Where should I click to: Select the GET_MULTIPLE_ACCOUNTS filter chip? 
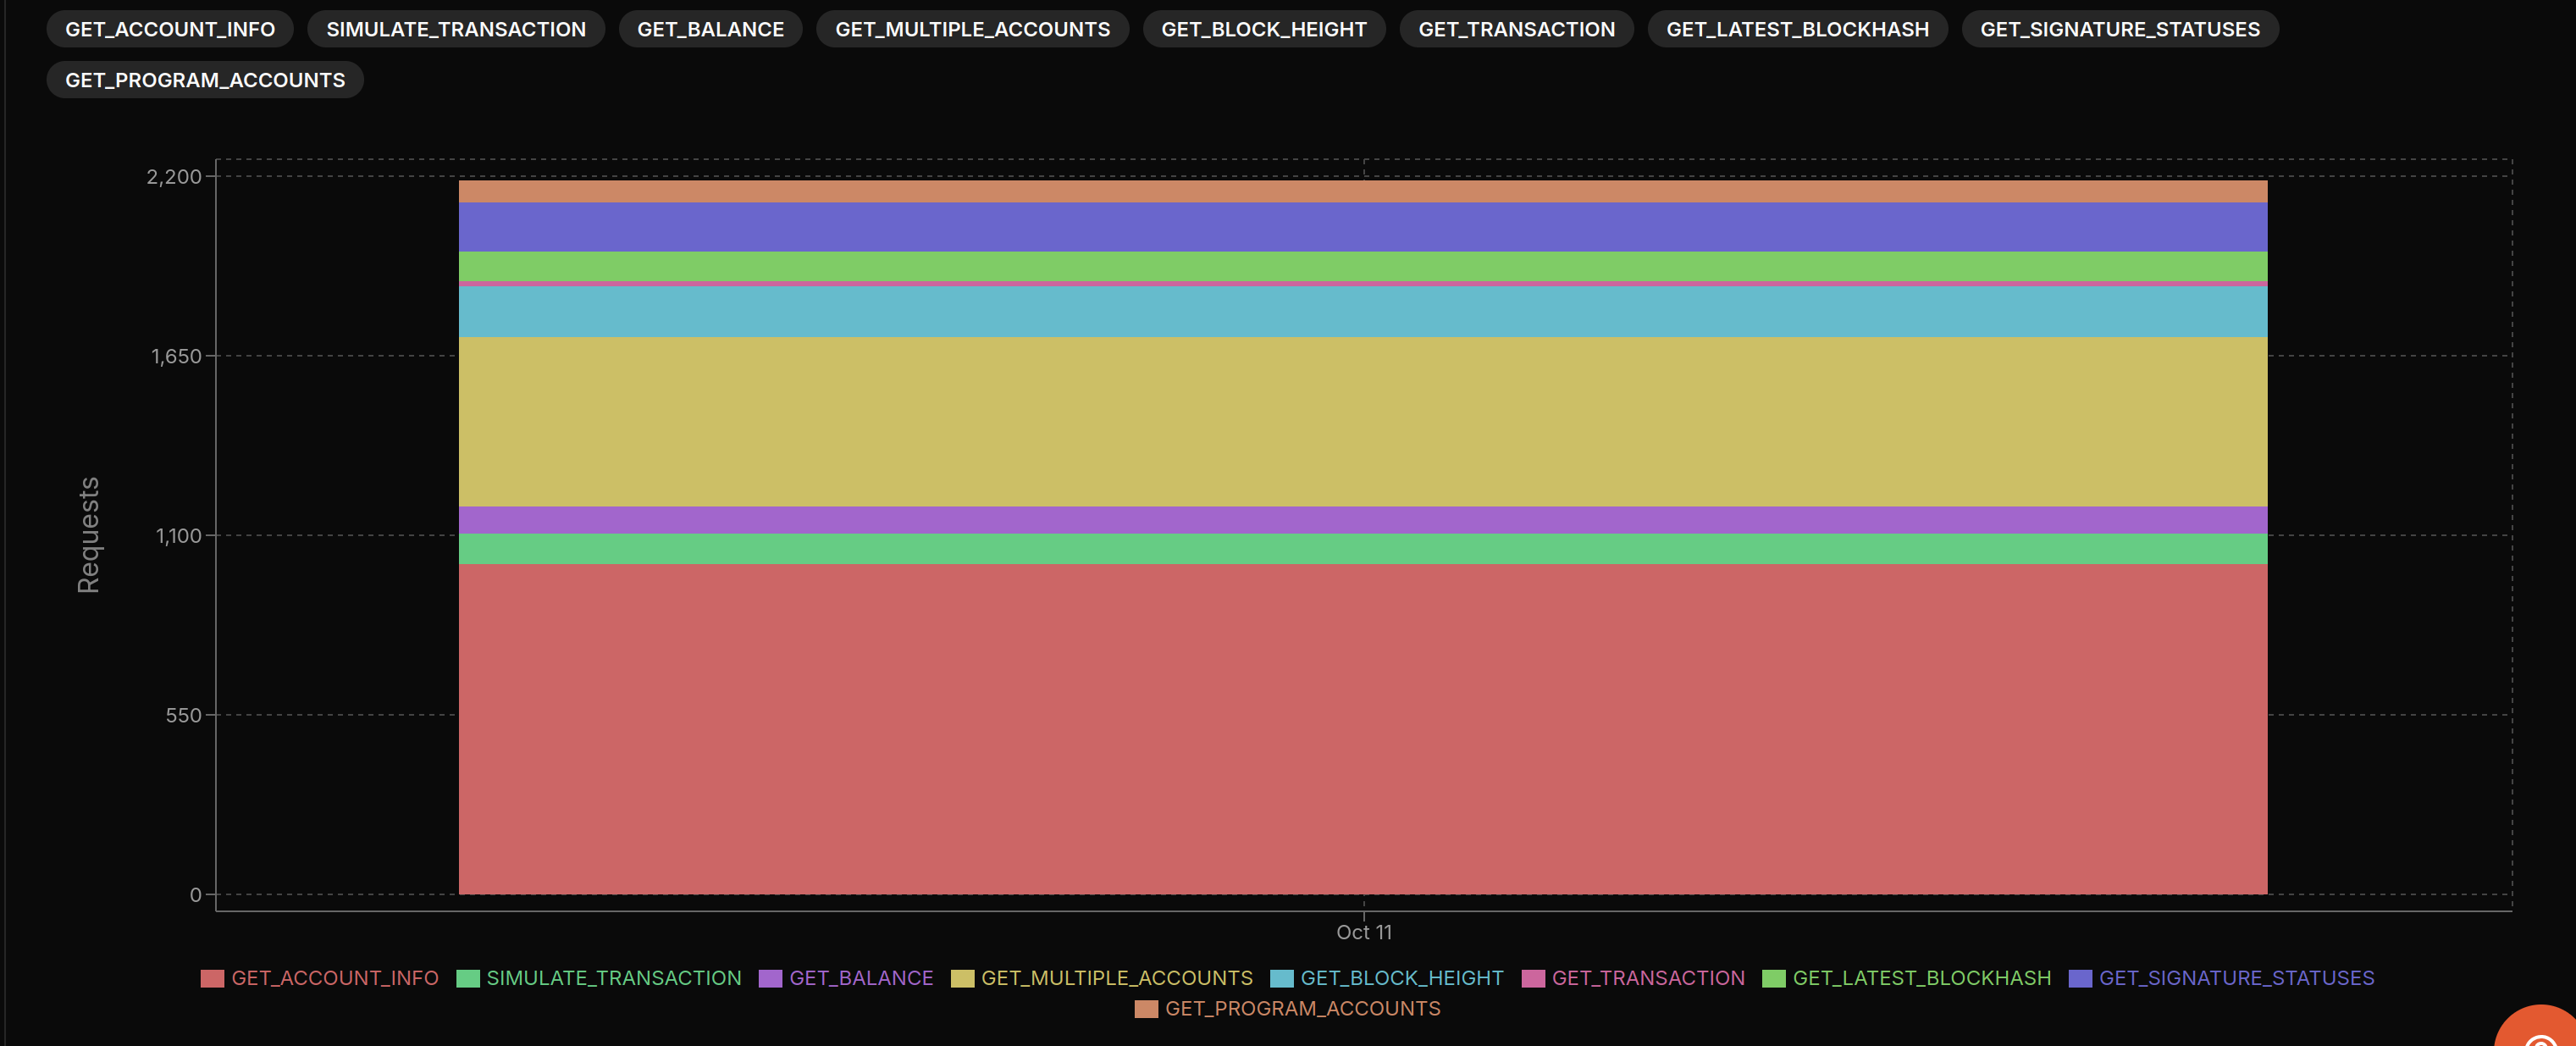(x=971, y=29)
